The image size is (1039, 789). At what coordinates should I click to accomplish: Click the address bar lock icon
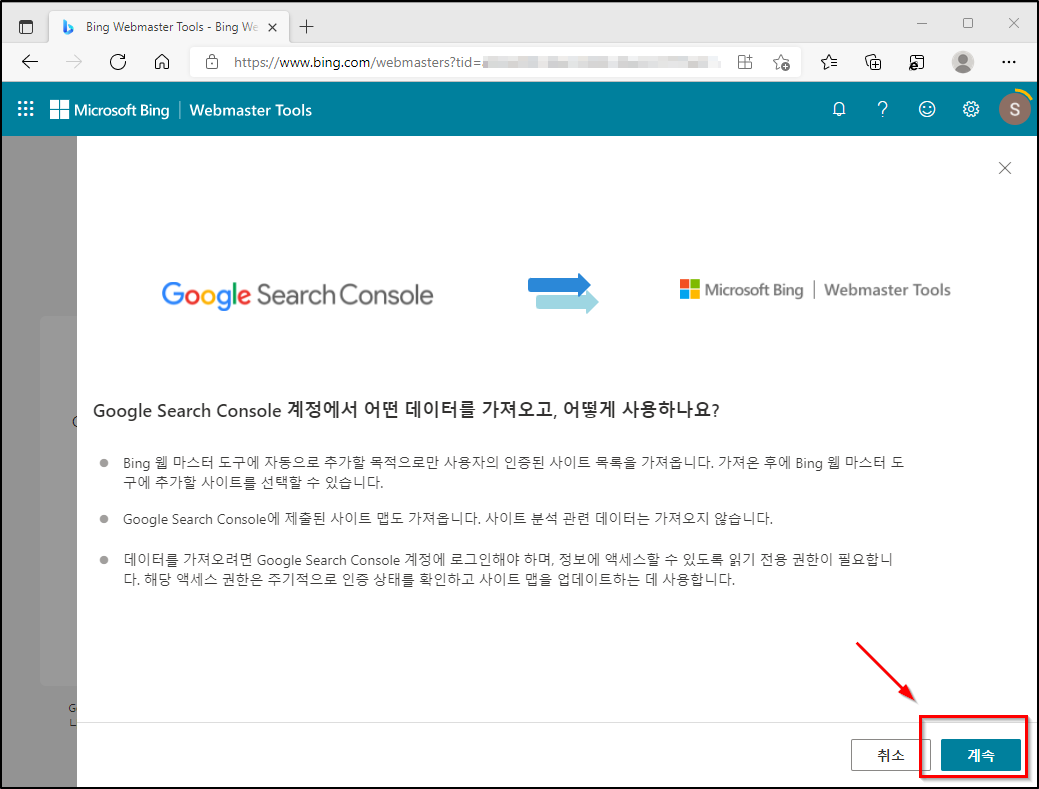tap(212, 62)
